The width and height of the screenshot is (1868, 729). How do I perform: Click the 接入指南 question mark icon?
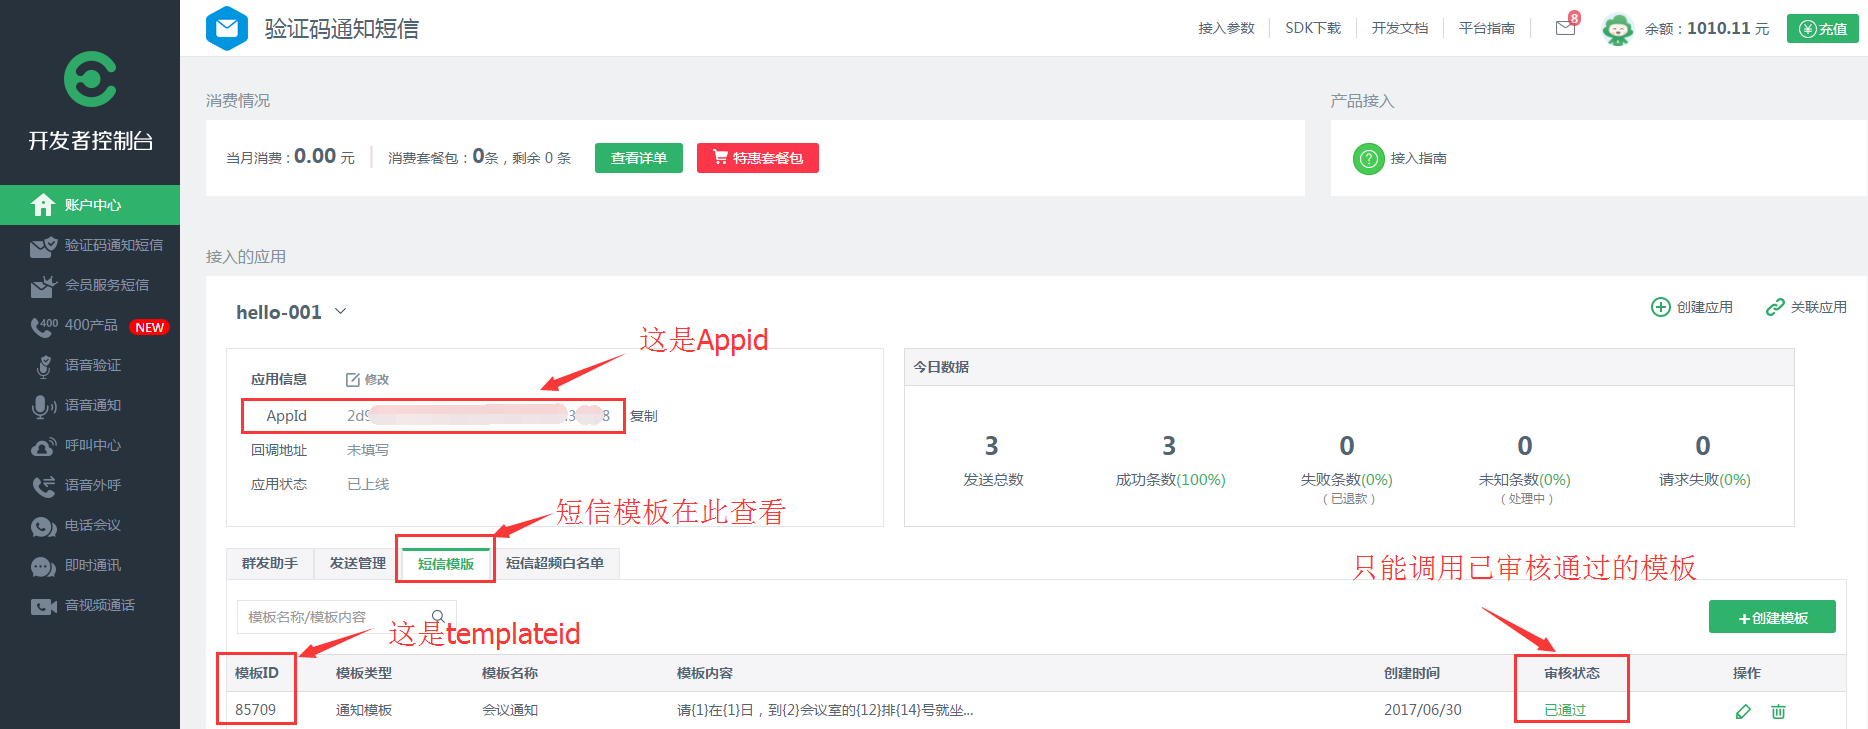(1368, 158)
